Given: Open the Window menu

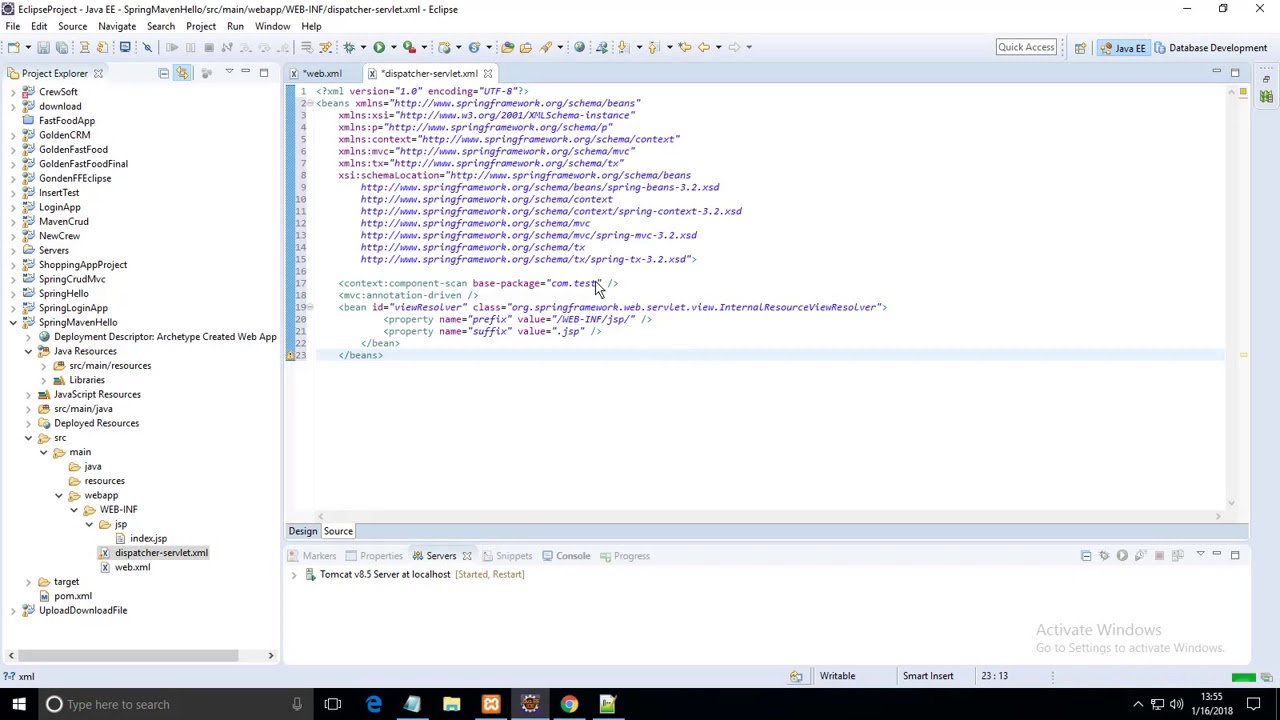Looking at the screenshot, I should pyautogui.click(x=272, y=26).
